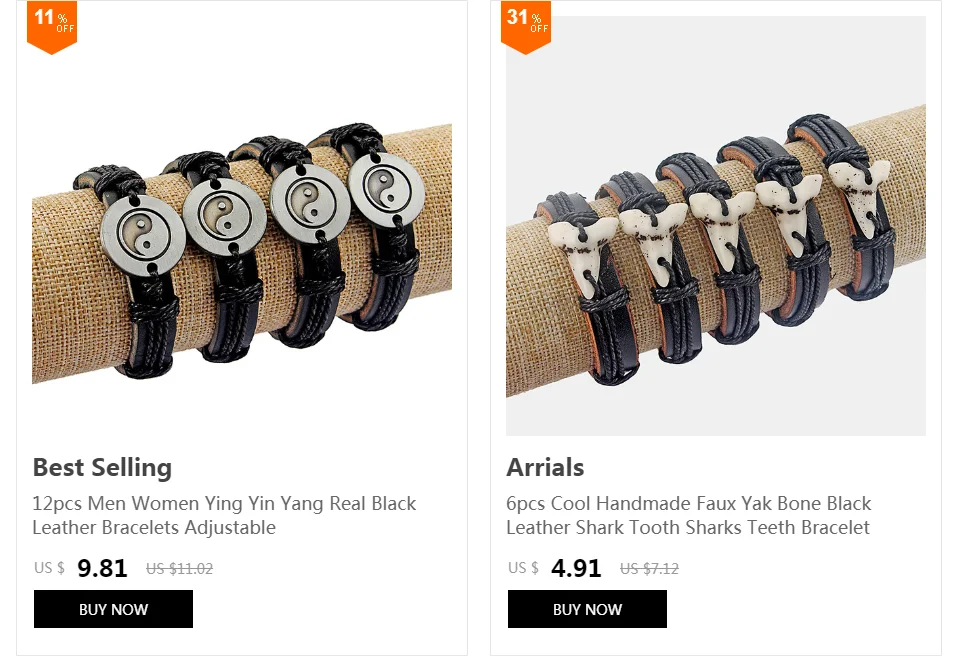Open the Arrials heading
The height and width of the screenshot is (663, 958).
[x=545, y=467]
